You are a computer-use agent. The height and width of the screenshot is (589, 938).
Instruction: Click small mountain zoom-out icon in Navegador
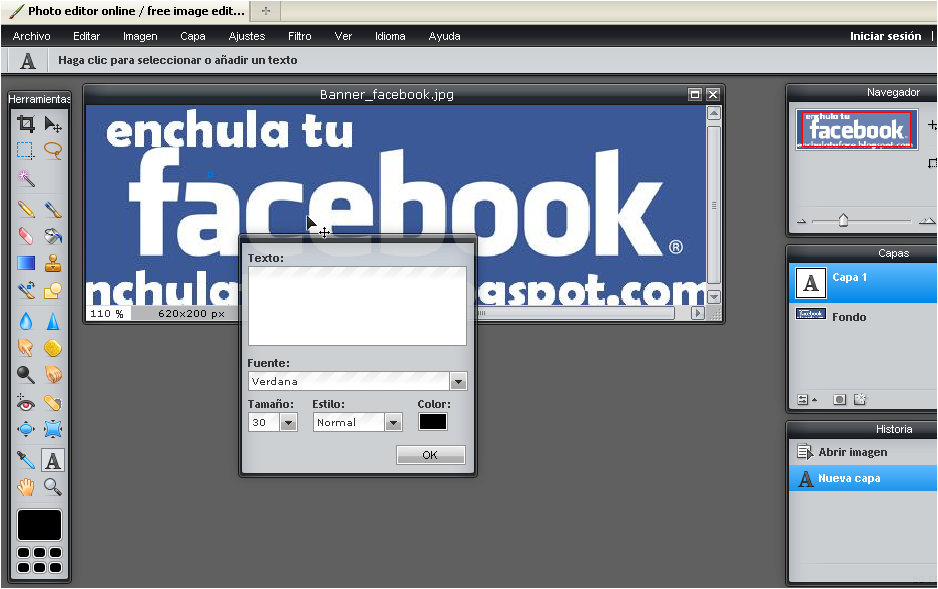pos(802,221)
